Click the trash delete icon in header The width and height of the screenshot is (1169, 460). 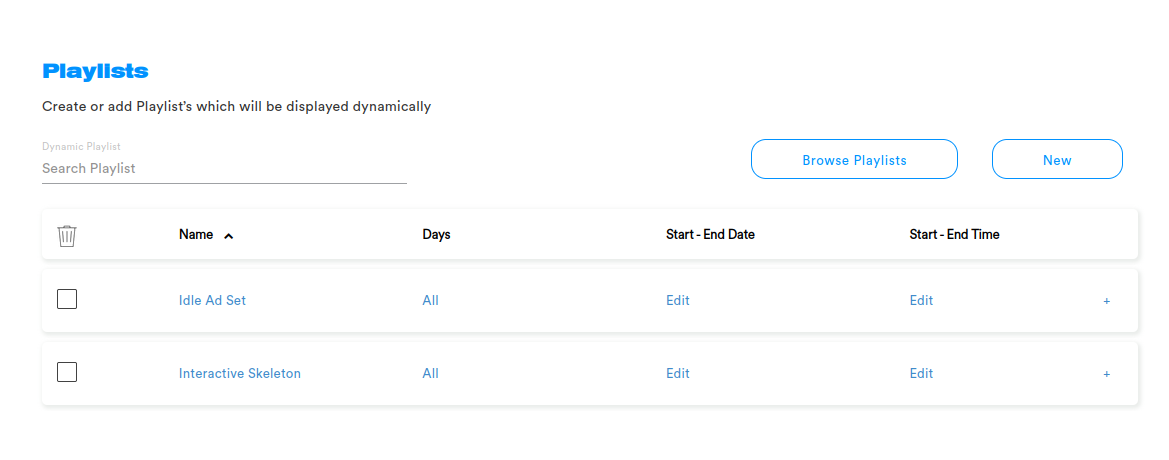pyautogui.click(x=67, y=236)
